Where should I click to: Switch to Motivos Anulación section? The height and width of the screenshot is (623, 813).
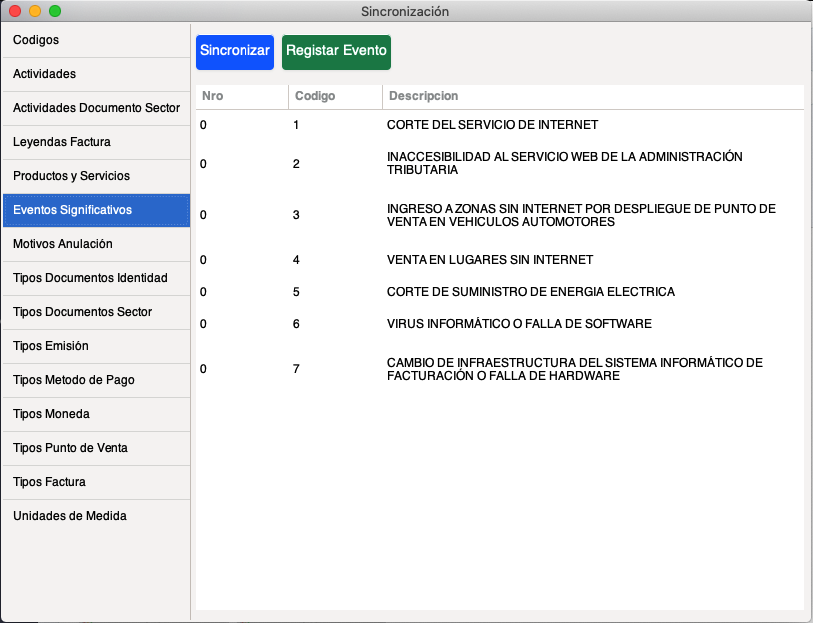(x=95, y=244)
